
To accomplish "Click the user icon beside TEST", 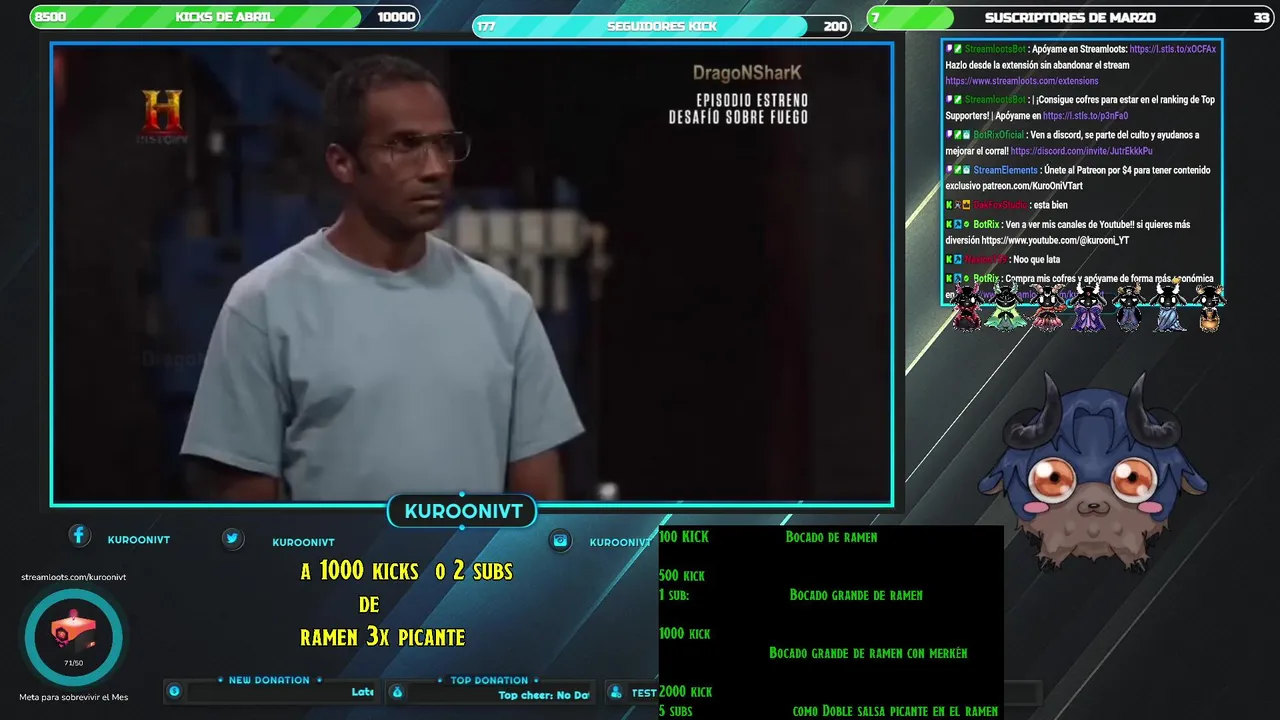I will click(616, 692).
